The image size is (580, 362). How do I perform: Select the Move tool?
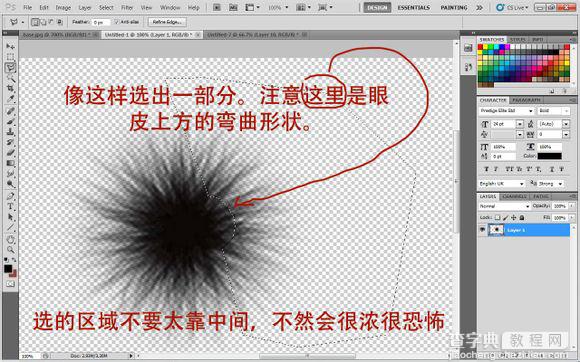10,47
